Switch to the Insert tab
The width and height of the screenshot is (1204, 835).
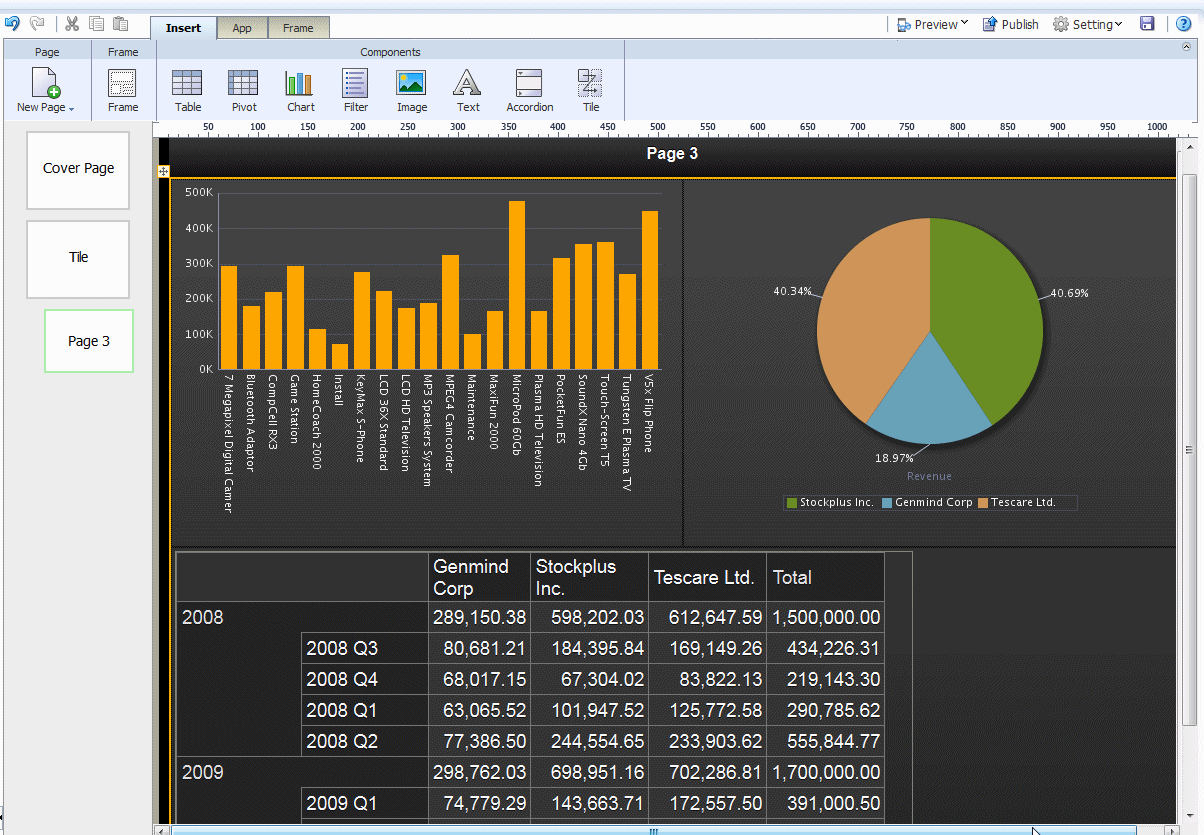point(183,28)
